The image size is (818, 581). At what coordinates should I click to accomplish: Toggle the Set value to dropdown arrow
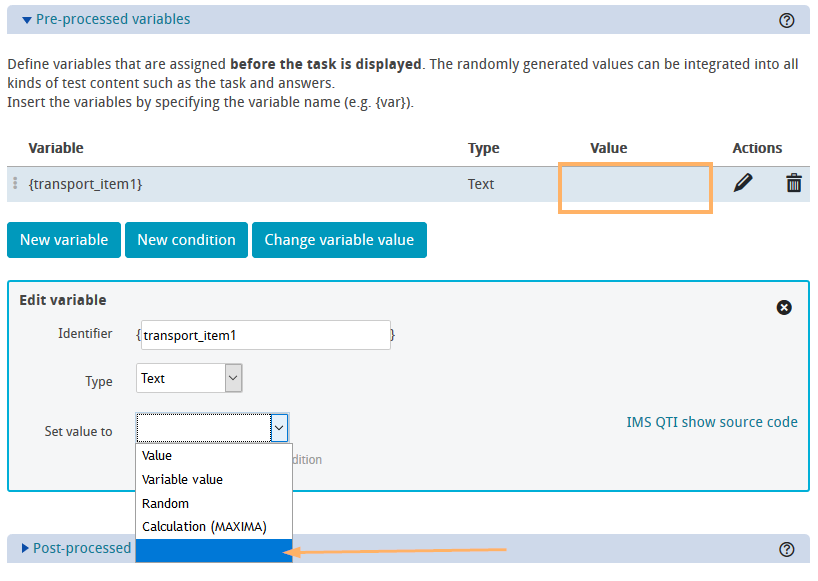coord(279,429)
